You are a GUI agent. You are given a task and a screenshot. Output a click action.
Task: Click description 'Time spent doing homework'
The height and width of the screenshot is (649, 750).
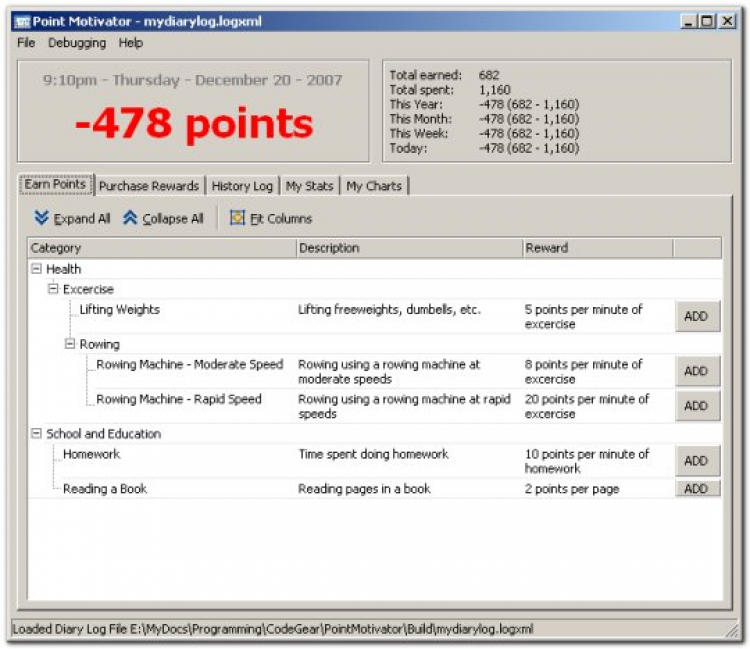click(x=374, y=454)
